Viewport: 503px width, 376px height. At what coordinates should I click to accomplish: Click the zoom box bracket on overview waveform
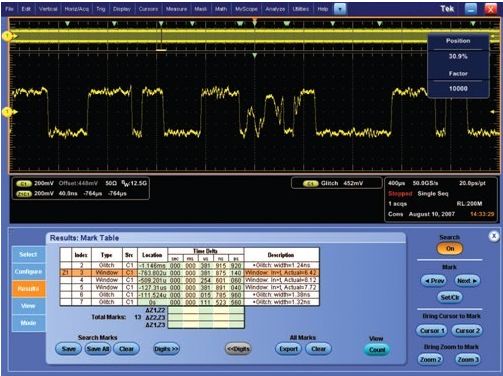coord(161,50)
